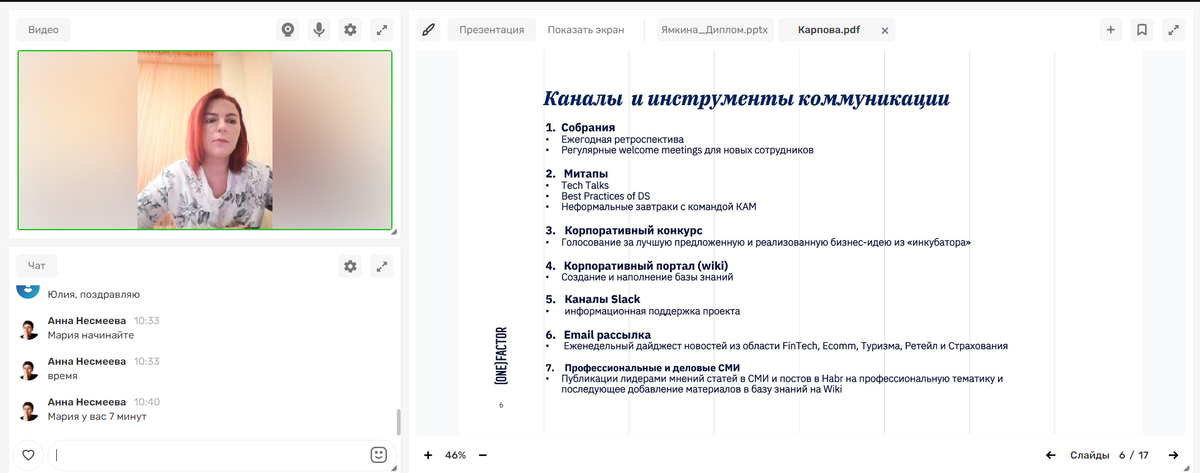Open Chat panel settings gear
Screen dimensions: 1200x473
[350, 266]
